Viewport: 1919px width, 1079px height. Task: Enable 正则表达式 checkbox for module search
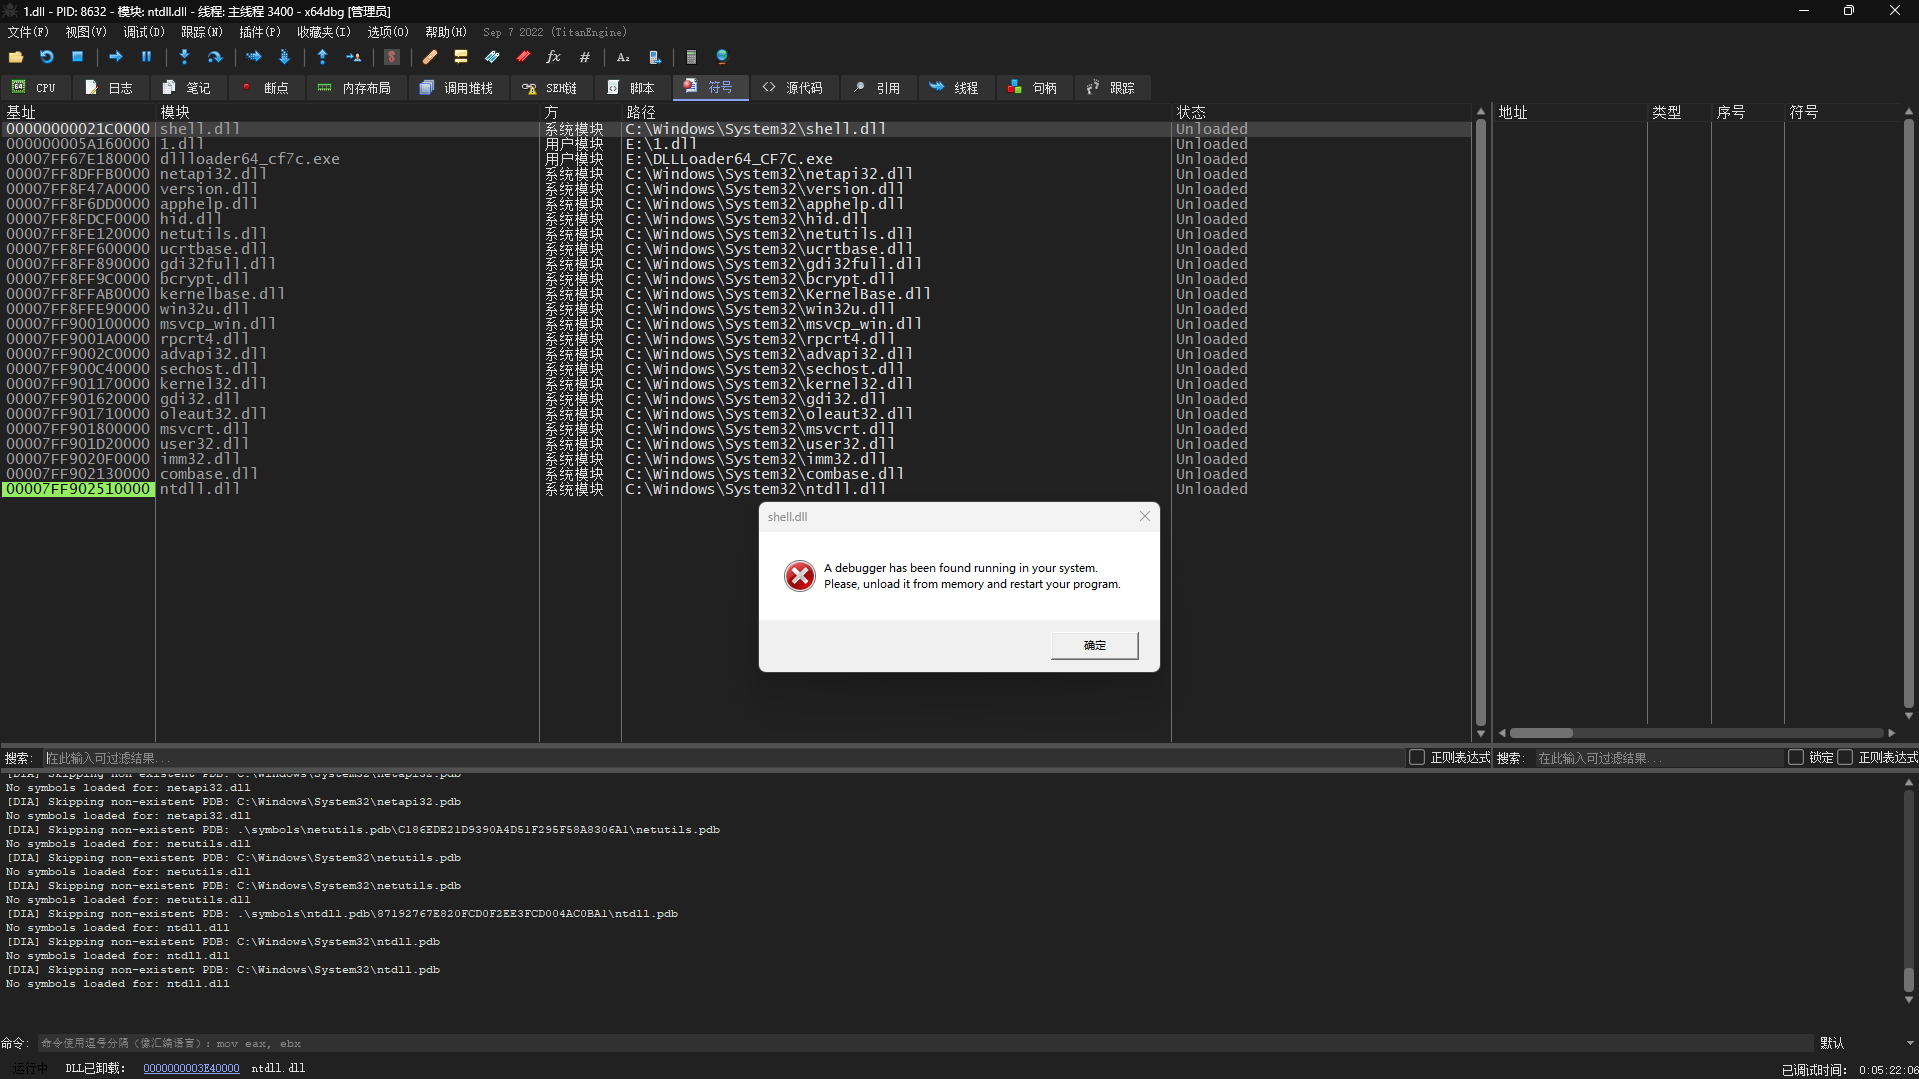click(x=1416, y=758)
